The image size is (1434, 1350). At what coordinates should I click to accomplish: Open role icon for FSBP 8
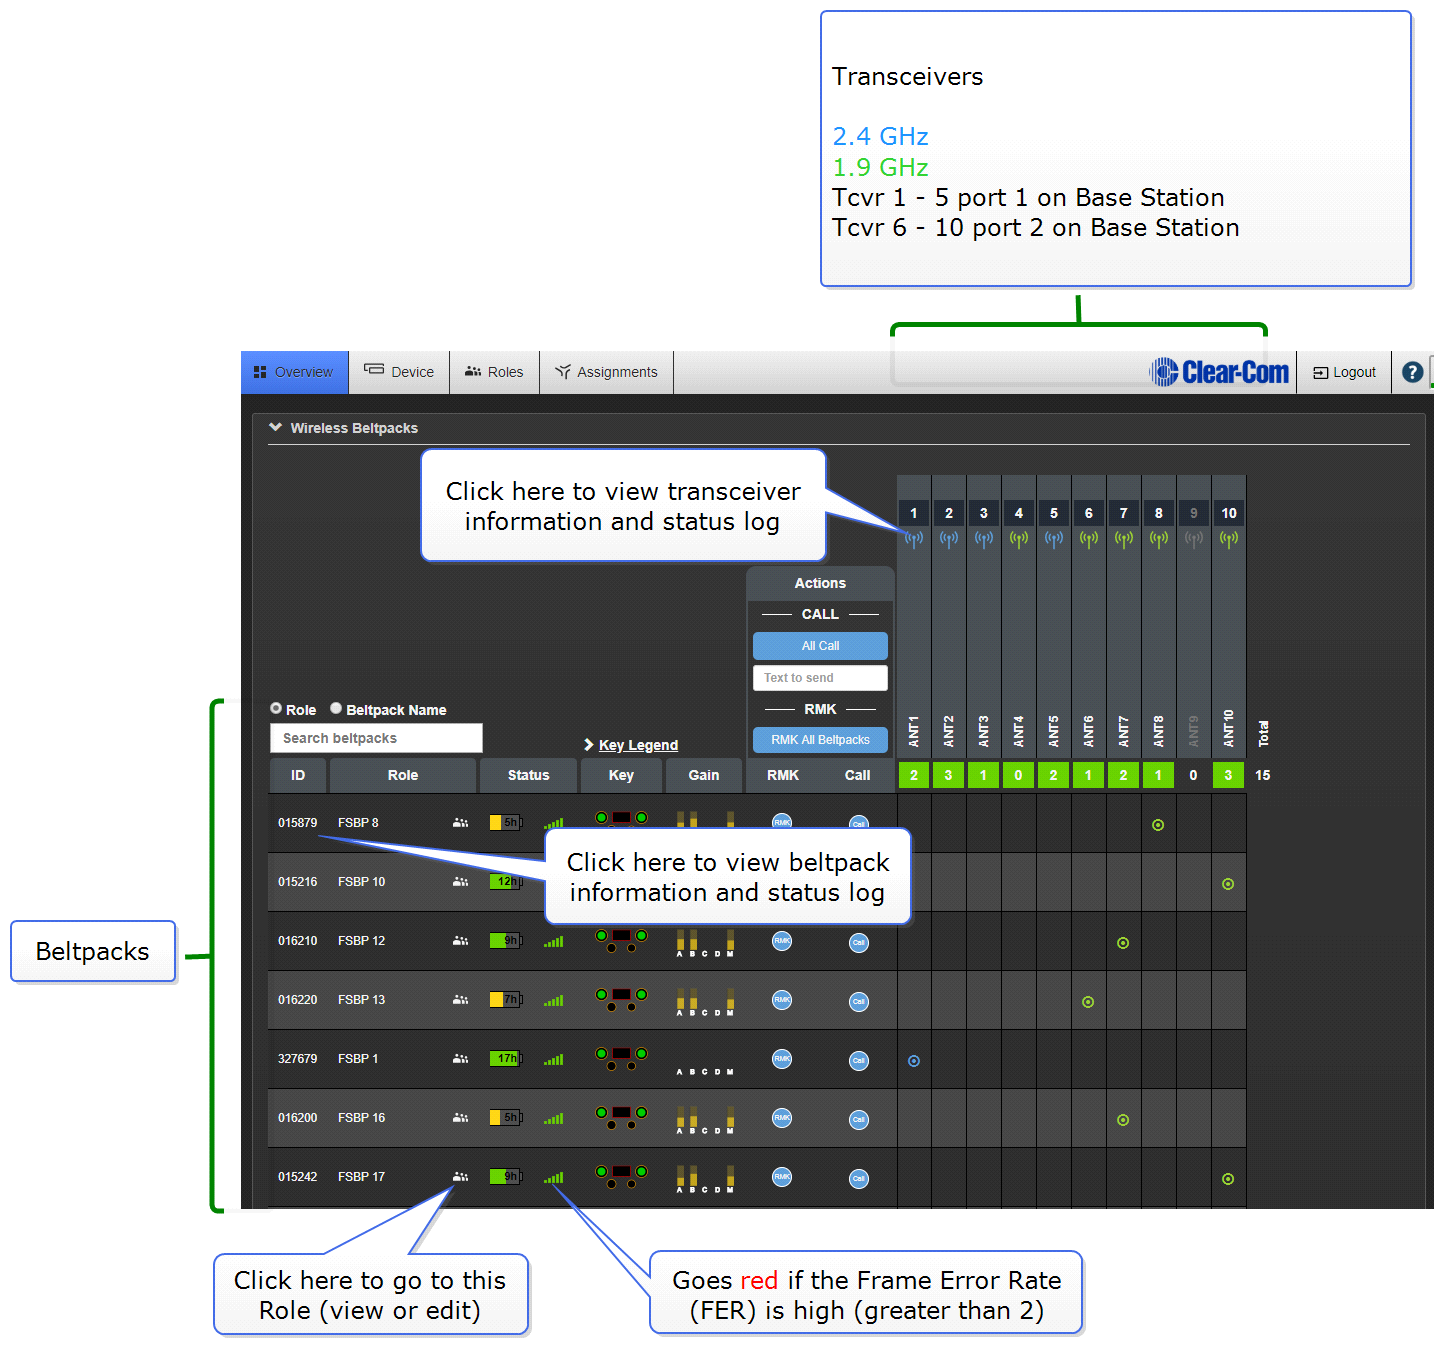click(460, 823)
